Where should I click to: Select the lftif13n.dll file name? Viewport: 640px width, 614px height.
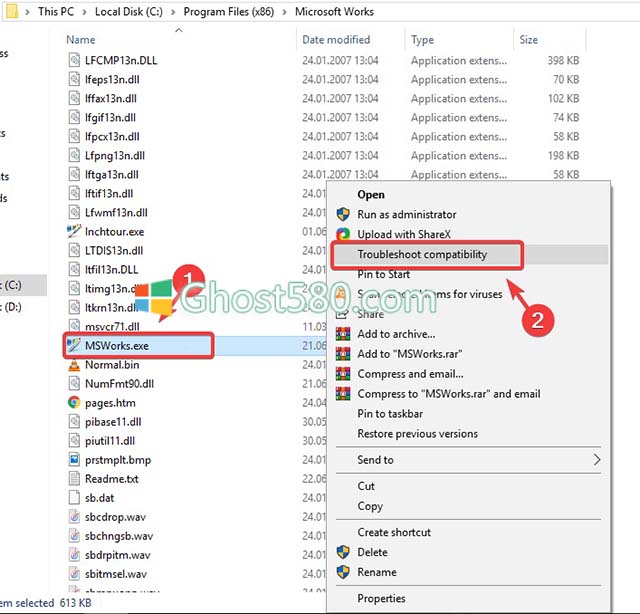109,194
